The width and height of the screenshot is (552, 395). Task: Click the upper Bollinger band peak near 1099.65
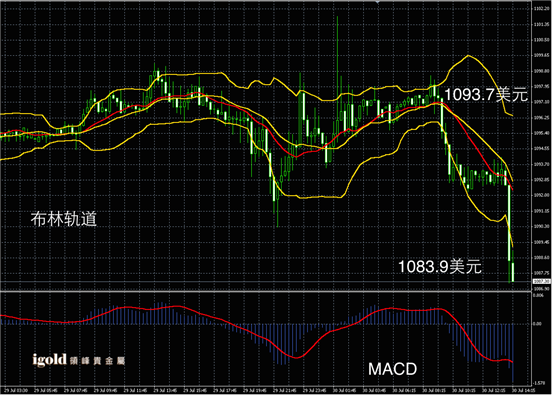click(x=468, y=56)
